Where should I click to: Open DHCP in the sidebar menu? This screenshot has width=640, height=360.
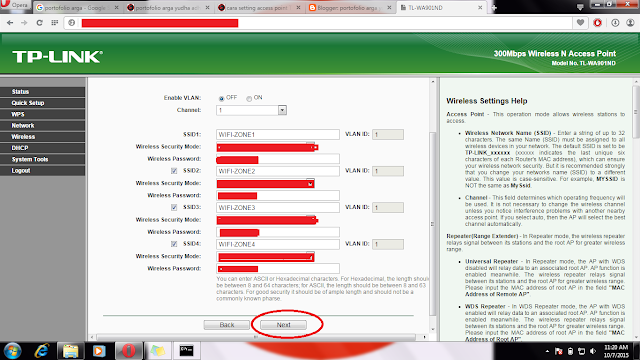[x=42, y=148]
